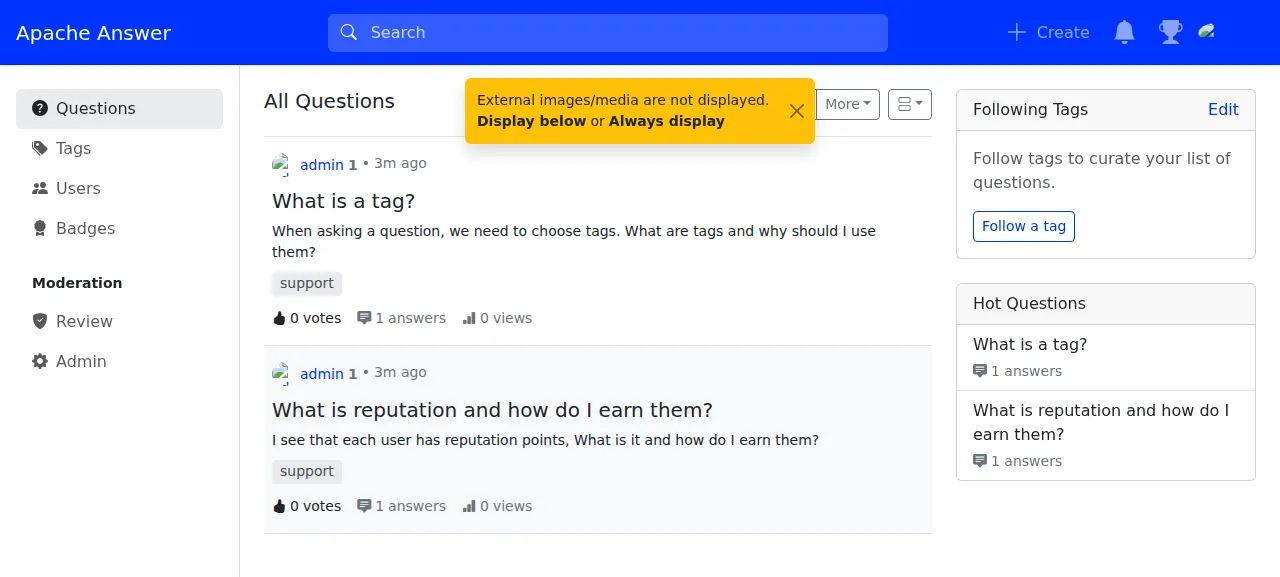Click the plus icon next to Create

(x=1017, y=32)
